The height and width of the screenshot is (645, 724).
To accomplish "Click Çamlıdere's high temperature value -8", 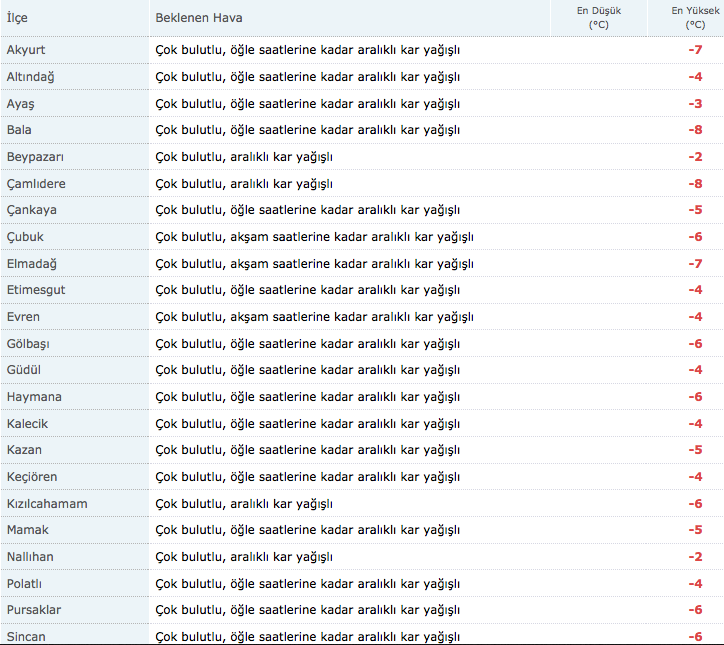I will pos(695,184).
